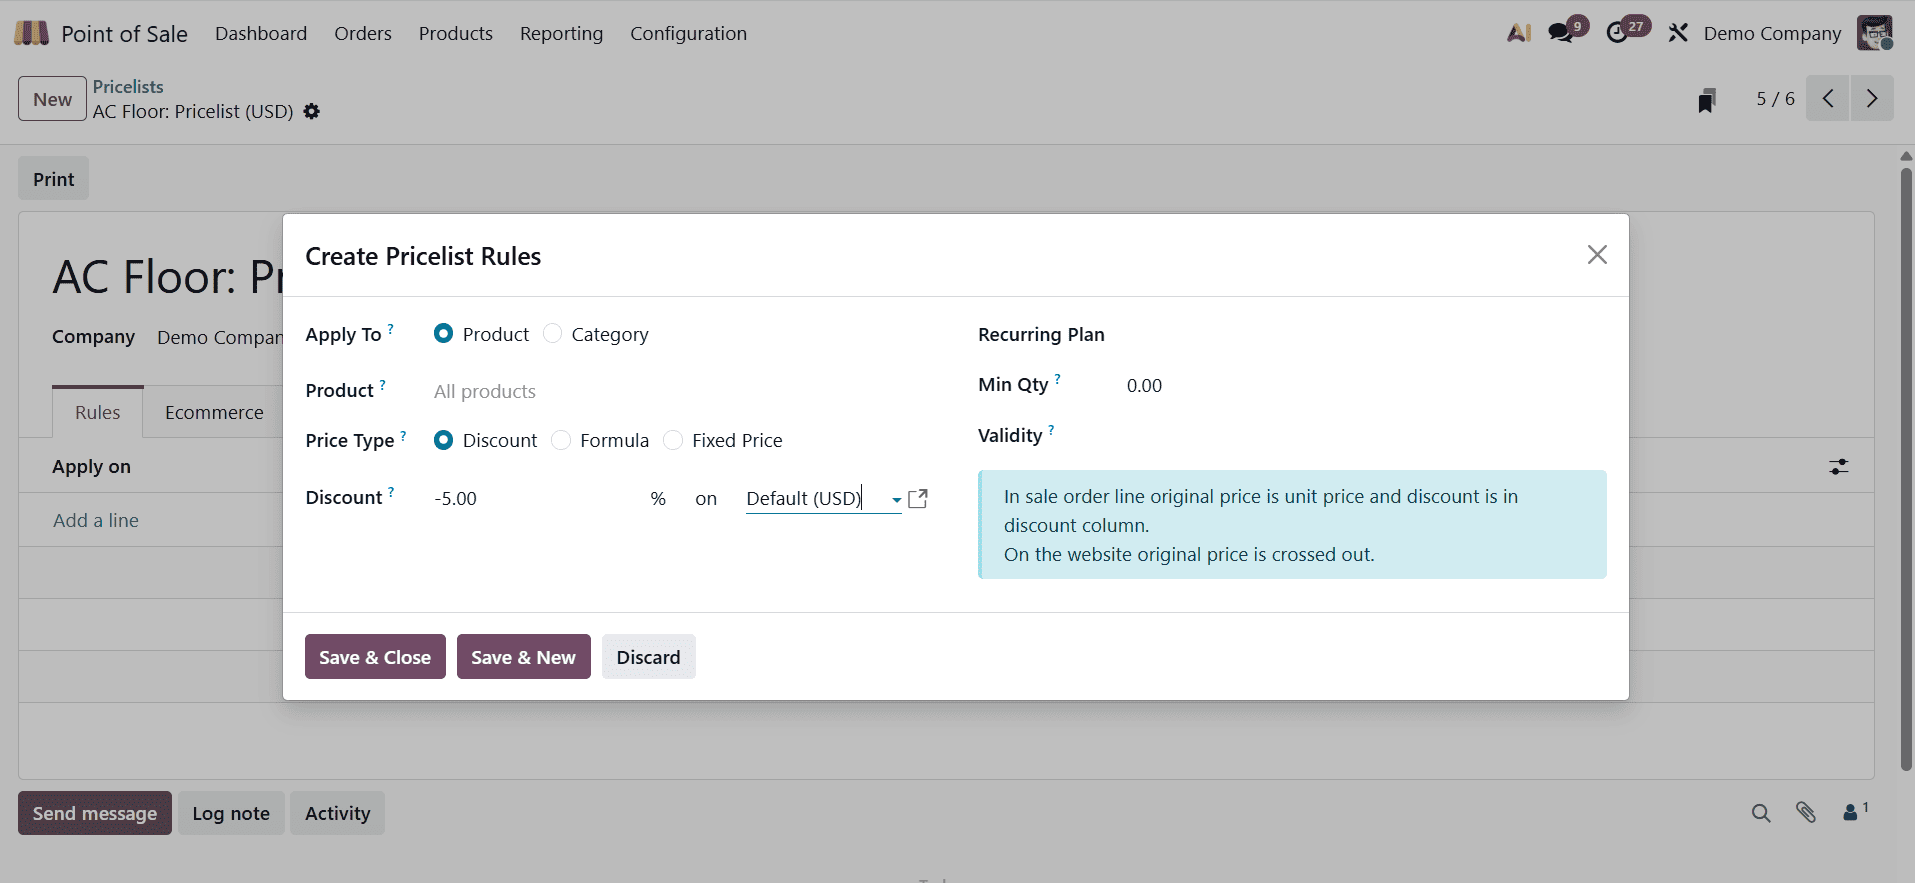1915x883 pixels.
Task: Click the chatter search icon
Action: click(1761, 813)
